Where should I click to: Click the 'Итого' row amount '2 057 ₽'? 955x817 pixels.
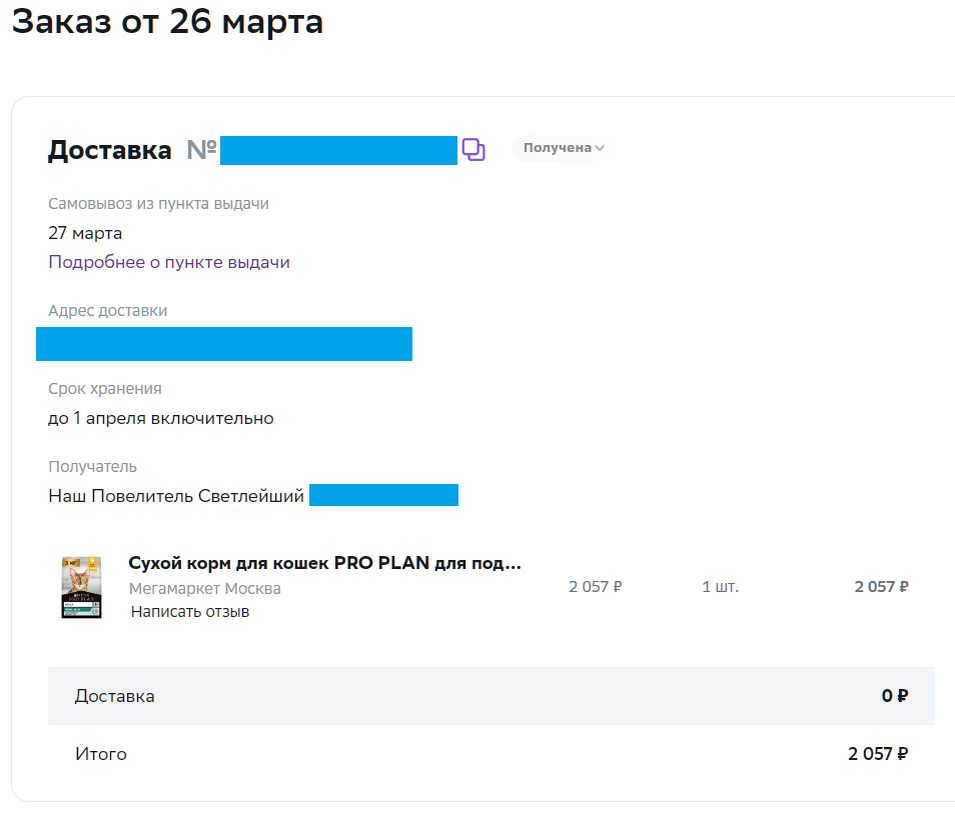point(878,754)
